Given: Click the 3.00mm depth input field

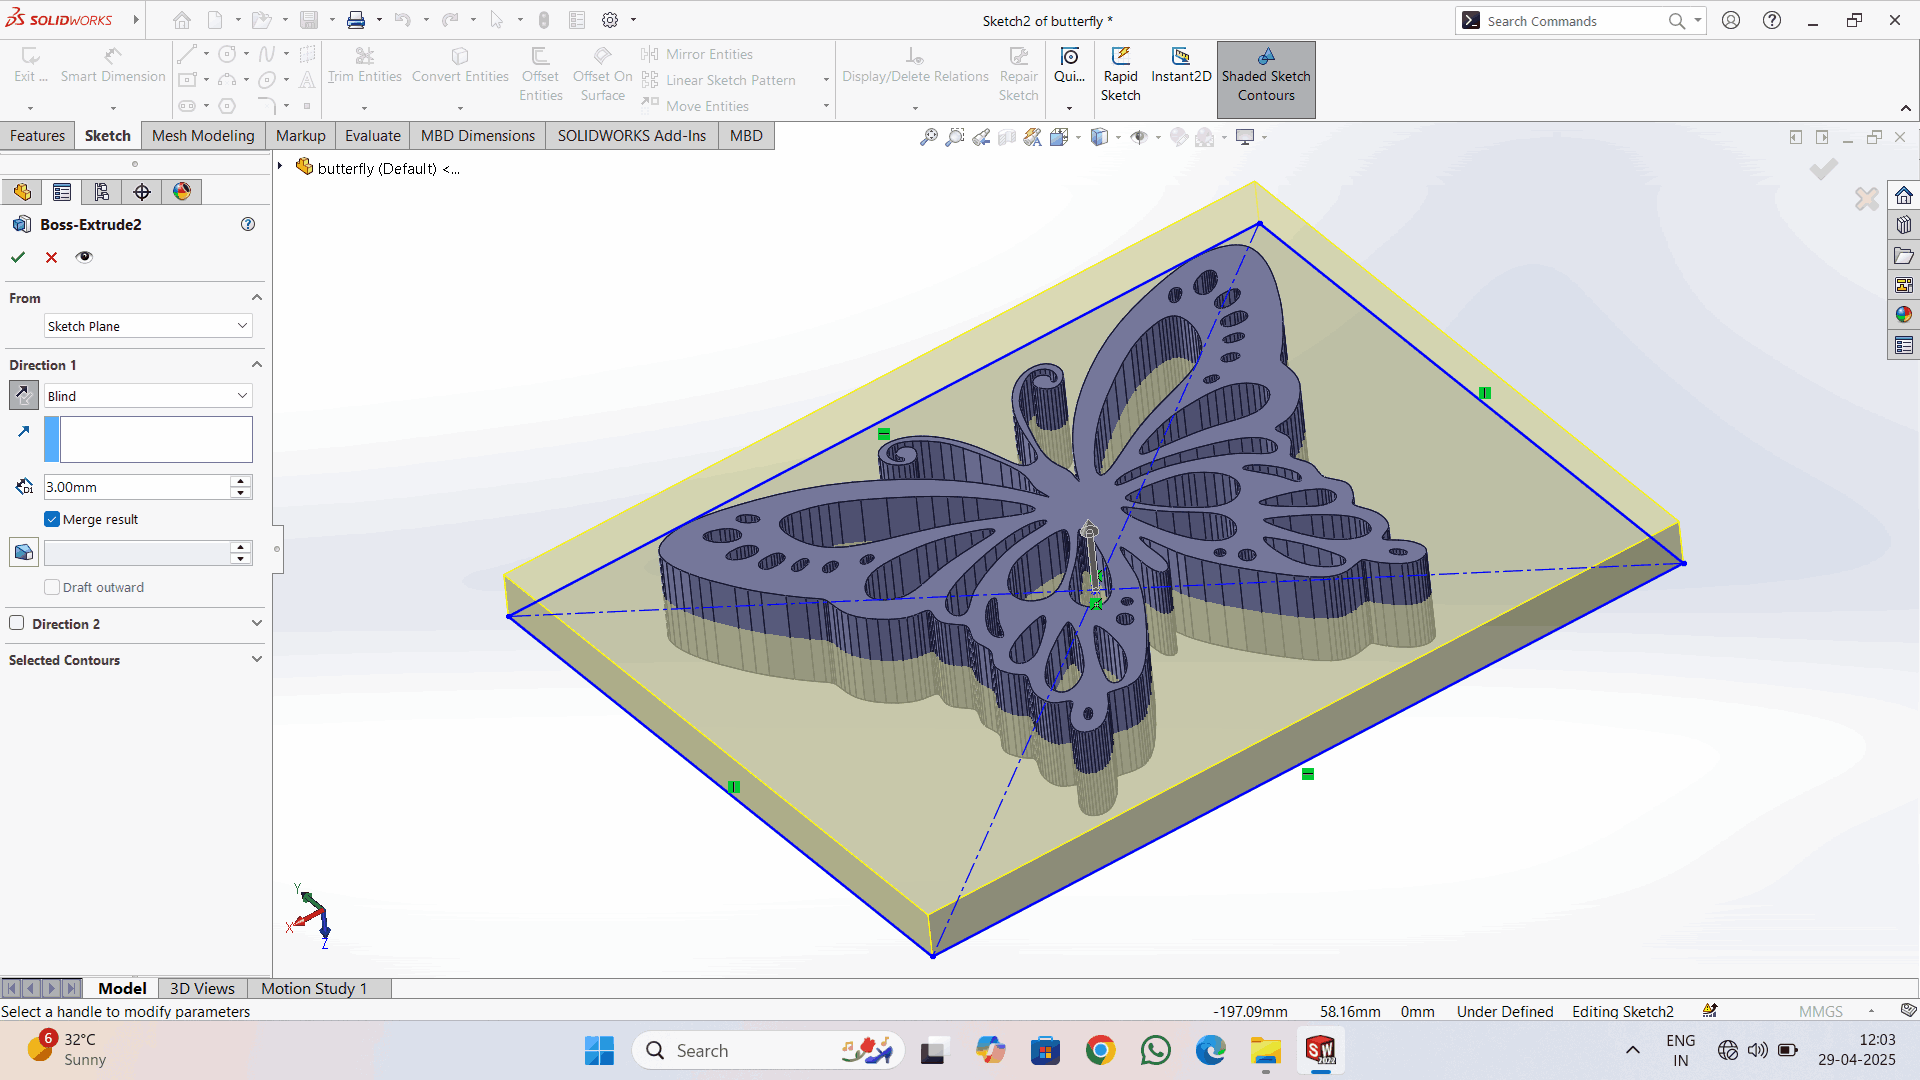Looking at the screenshot, I should click(x=137, y=487).
